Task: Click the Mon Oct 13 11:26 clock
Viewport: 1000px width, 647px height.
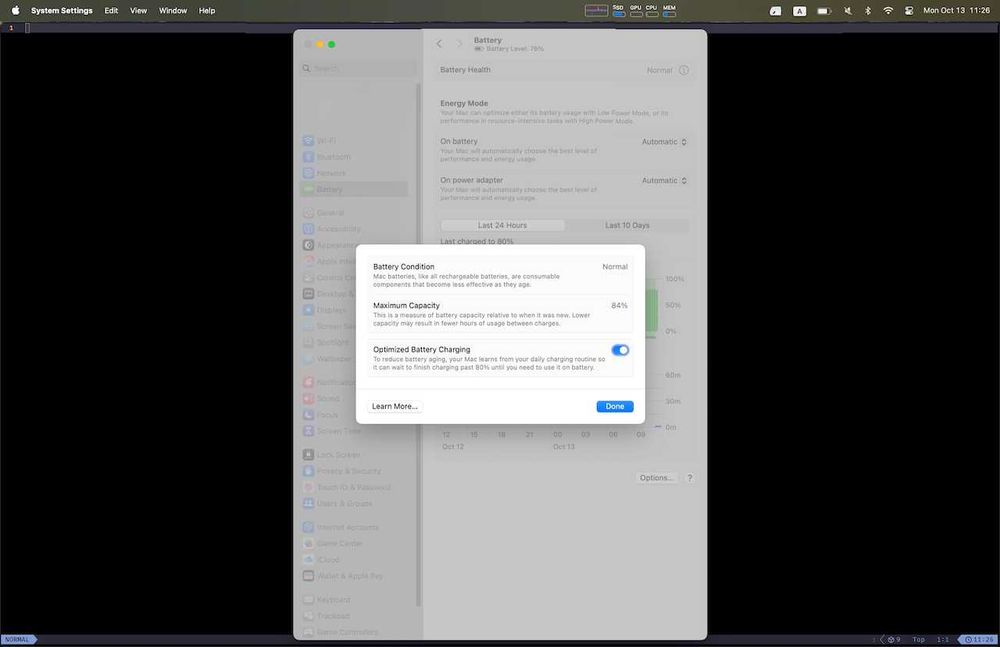Action: [x=956, y=10]
